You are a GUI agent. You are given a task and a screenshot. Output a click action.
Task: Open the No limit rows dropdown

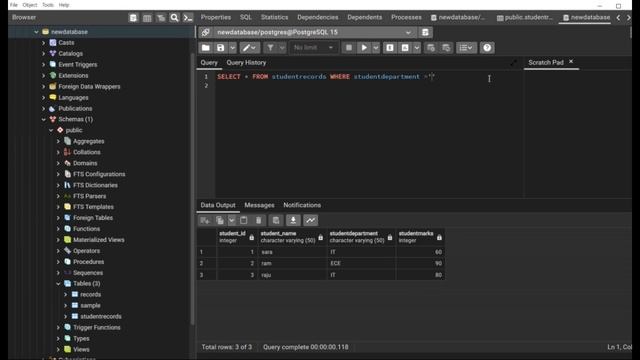click(x=313, y=48)
